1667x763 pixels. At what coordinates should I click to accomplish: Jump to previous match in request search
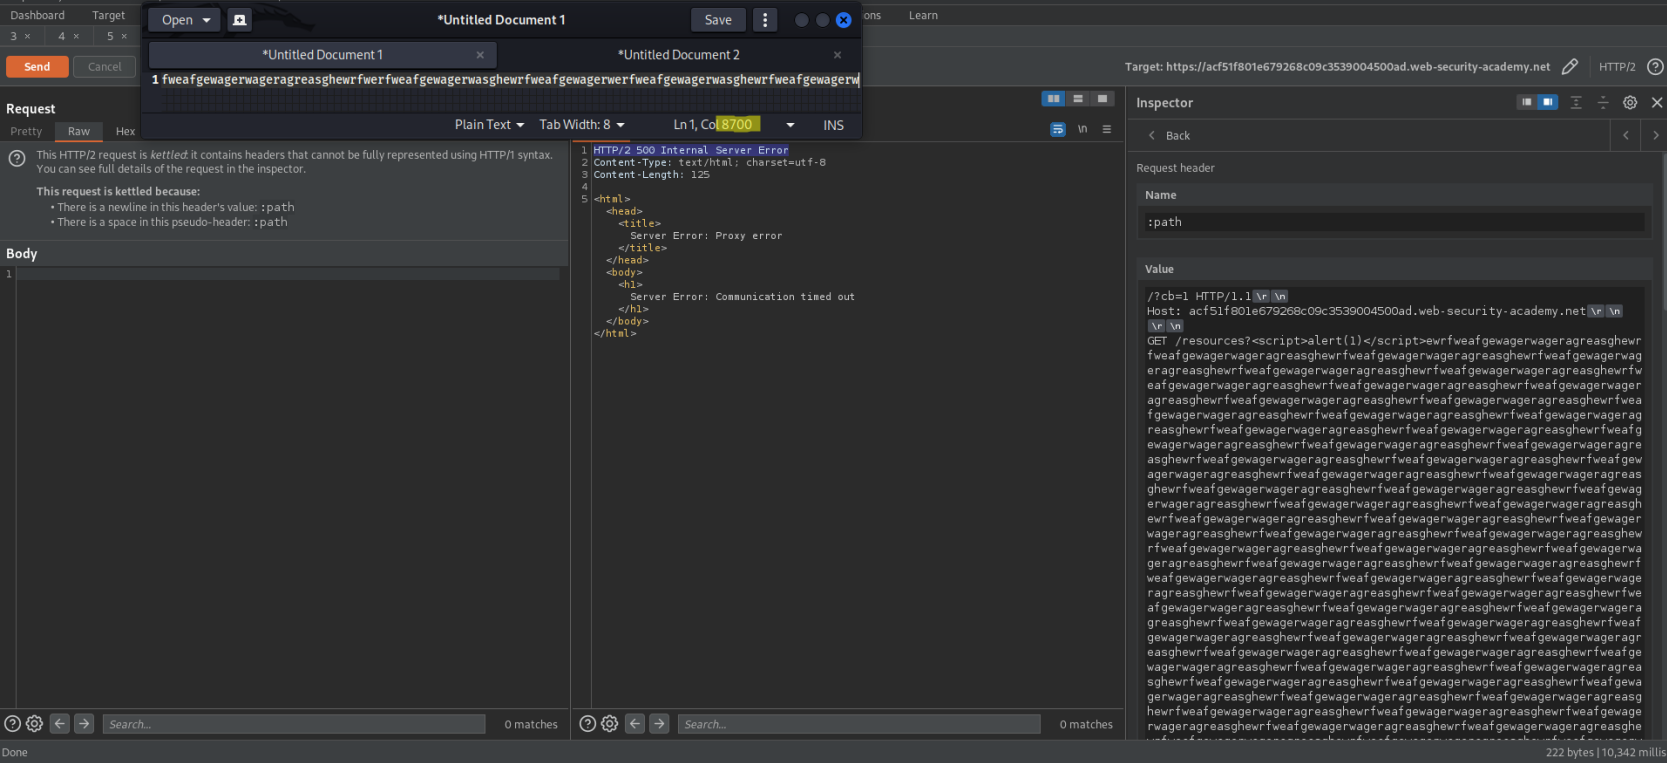coord(60,723)
